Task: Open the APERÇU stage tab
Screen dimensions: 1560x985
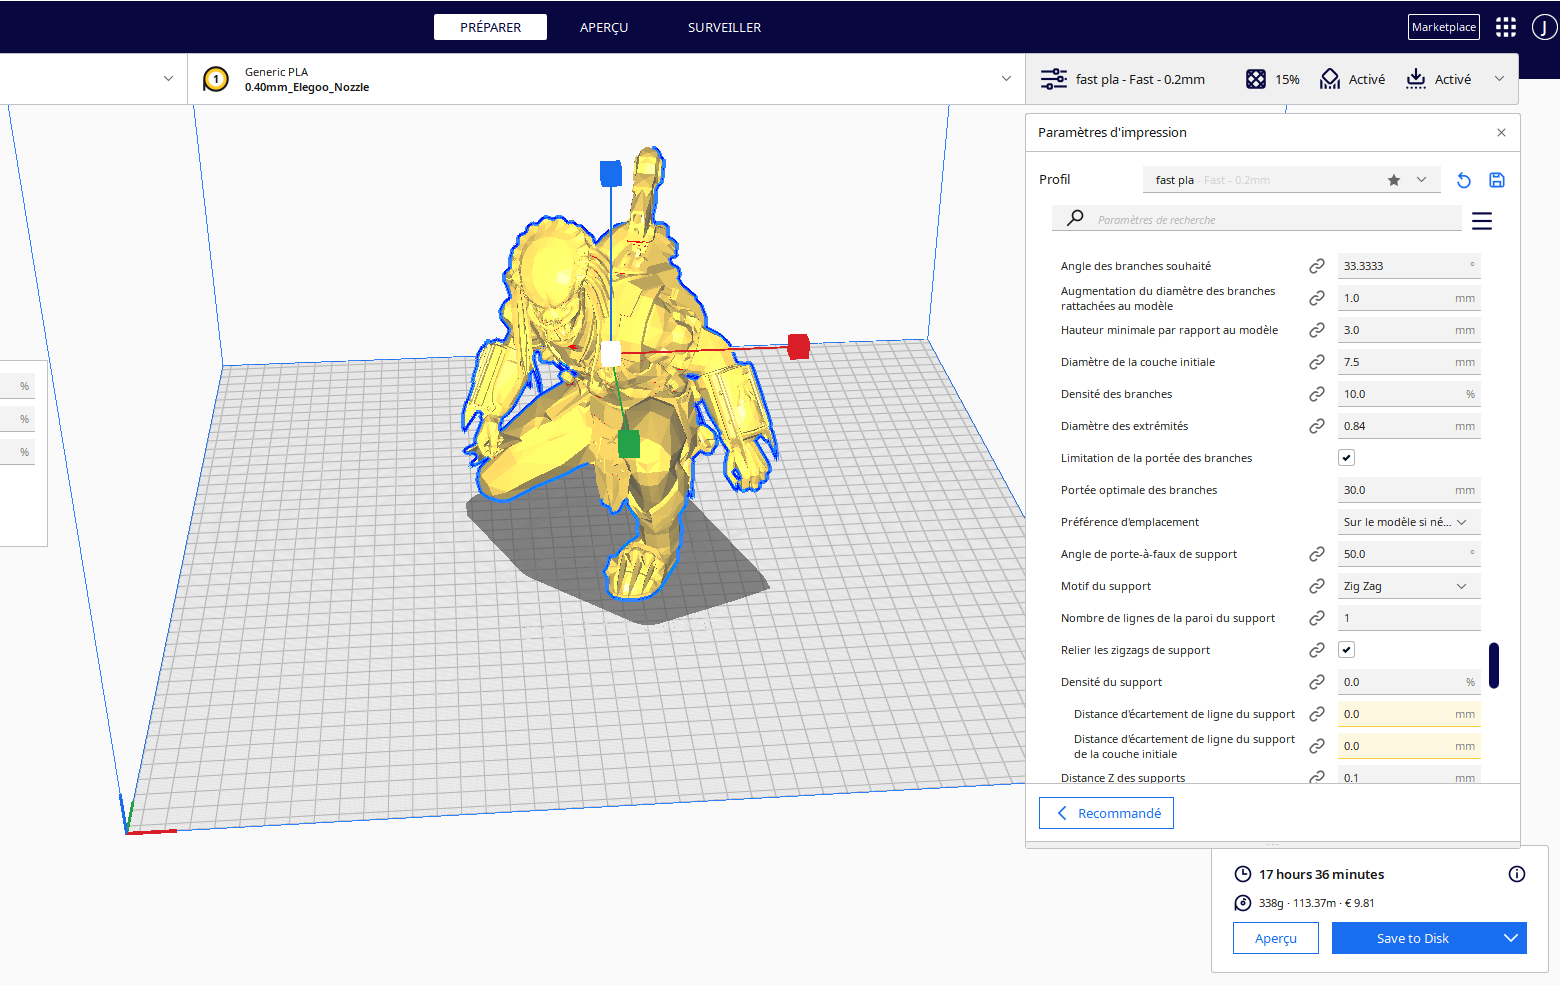Action: [x=604, y=27]
